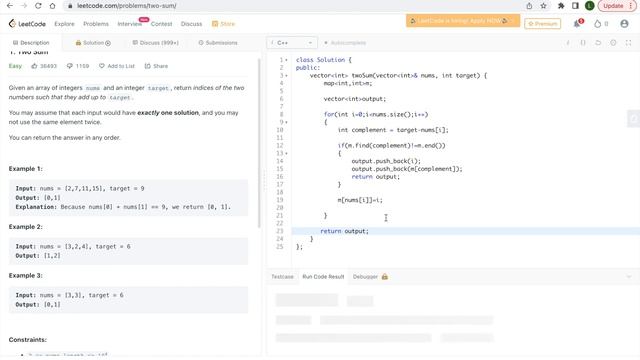Viewport: 640px width, 360px height.
Task: Click the browser forward arrow
Action: click(24, 6)
